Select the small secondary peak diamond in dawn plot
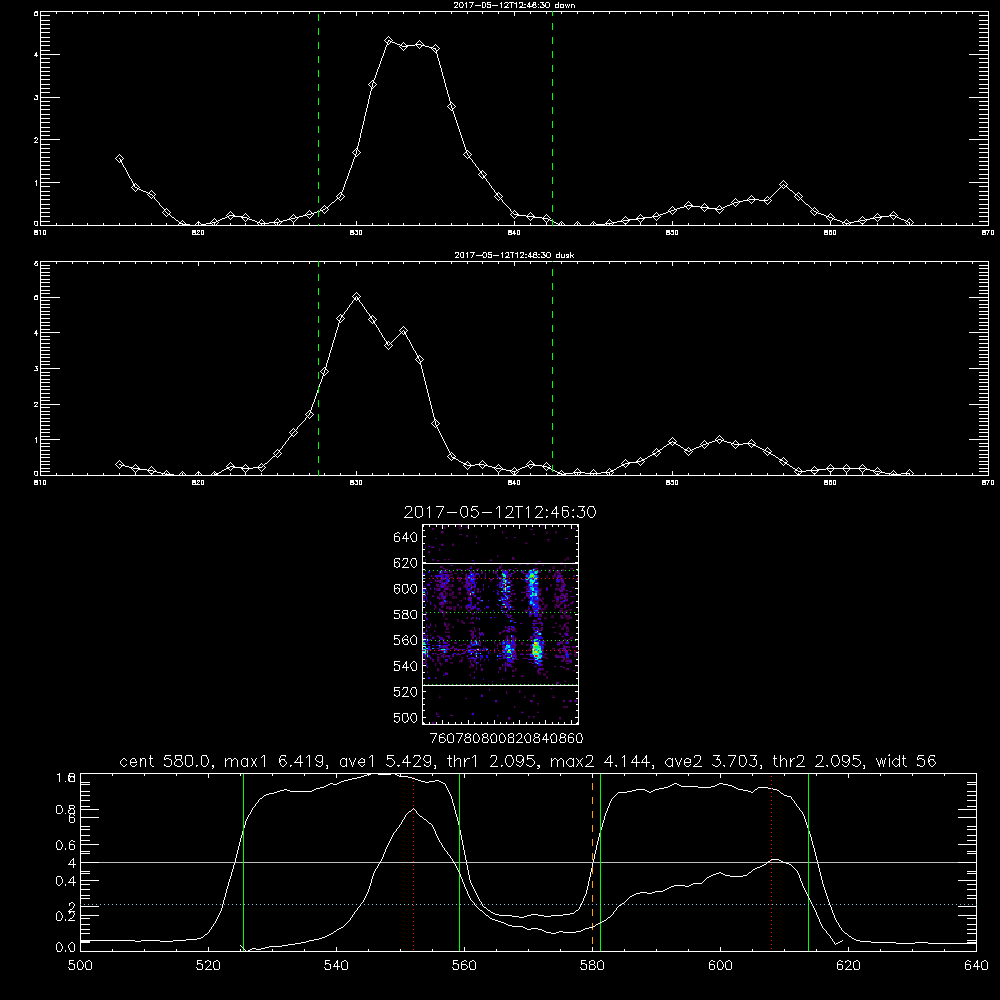1000x1000 pixels. click(784, 185)
